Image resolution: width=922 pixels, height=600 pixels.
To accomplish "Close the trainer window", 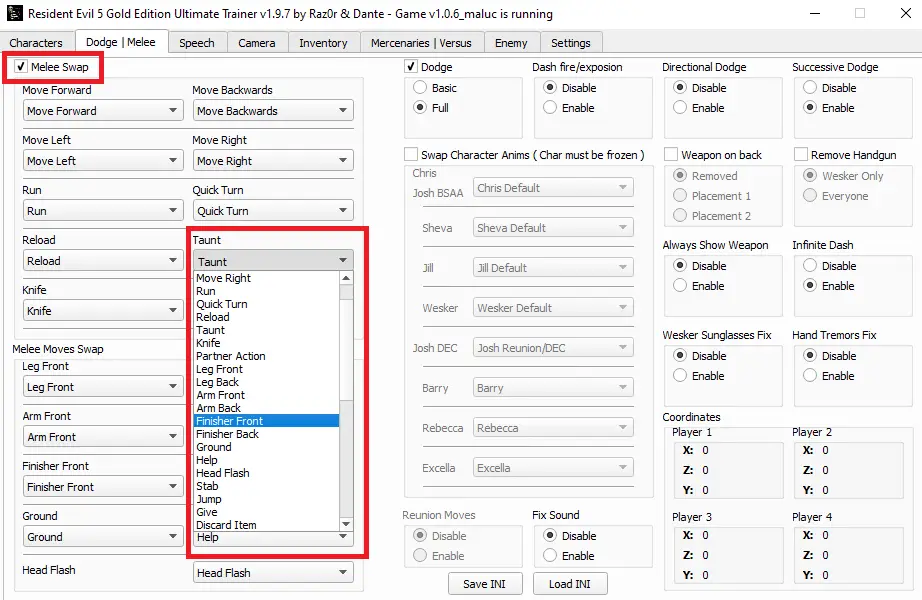I will (906, 14).
